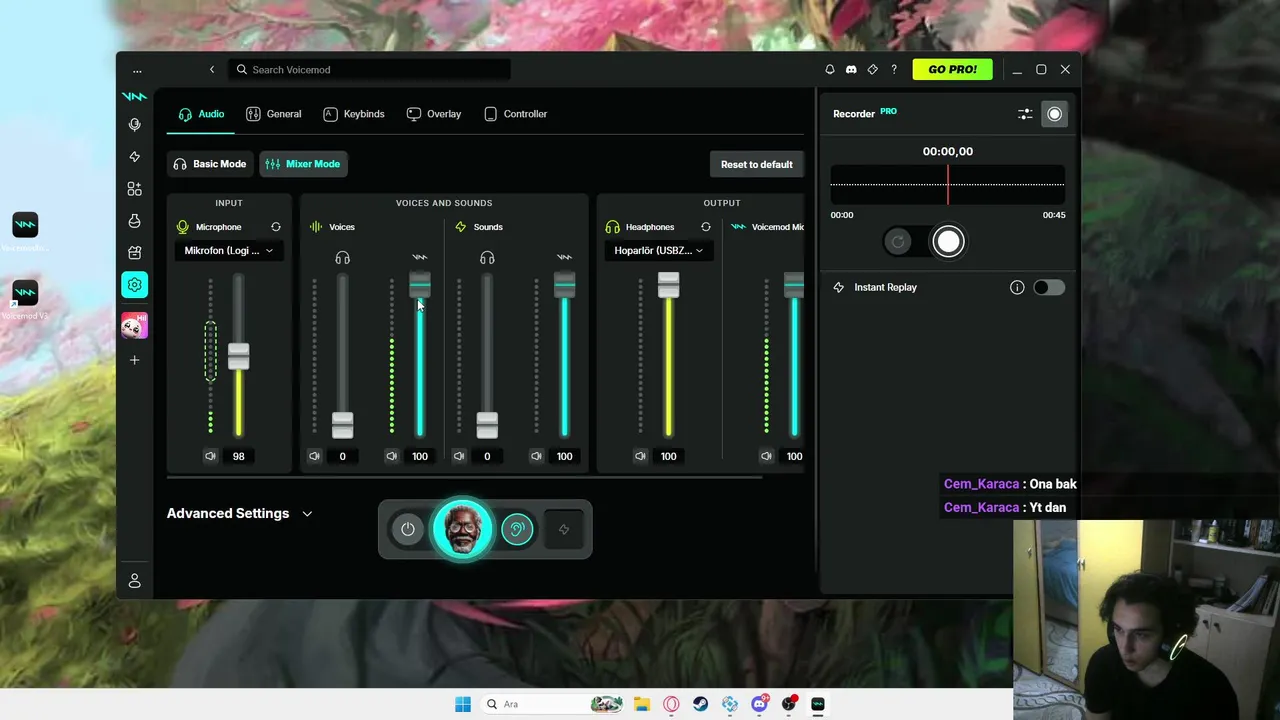Click the Recorder replay circular arrow button
The image size is (1280, 720).
pyautogui.click(x=898, y=241)
